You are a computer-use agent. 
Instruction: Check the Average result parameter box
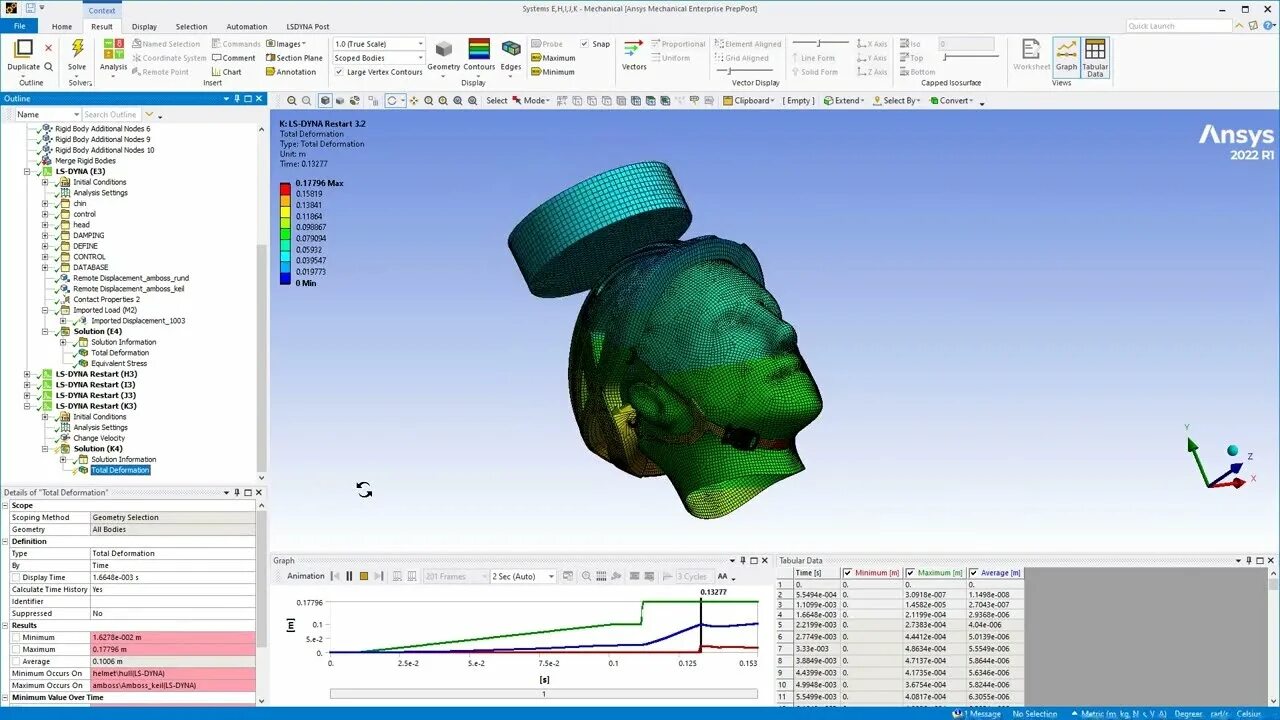(16, 661)
